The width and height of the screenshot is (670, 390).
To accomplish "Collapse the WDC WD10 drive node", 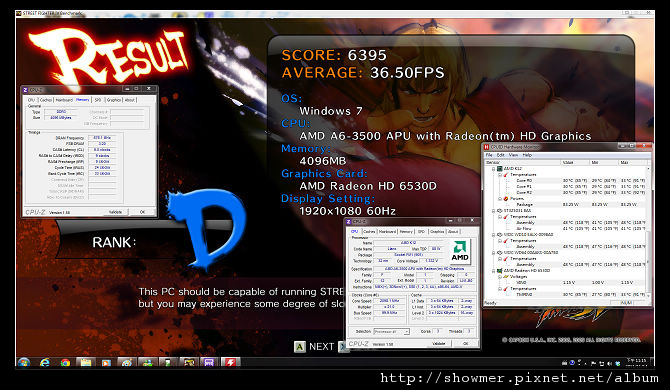I will (x=494, y=235).
